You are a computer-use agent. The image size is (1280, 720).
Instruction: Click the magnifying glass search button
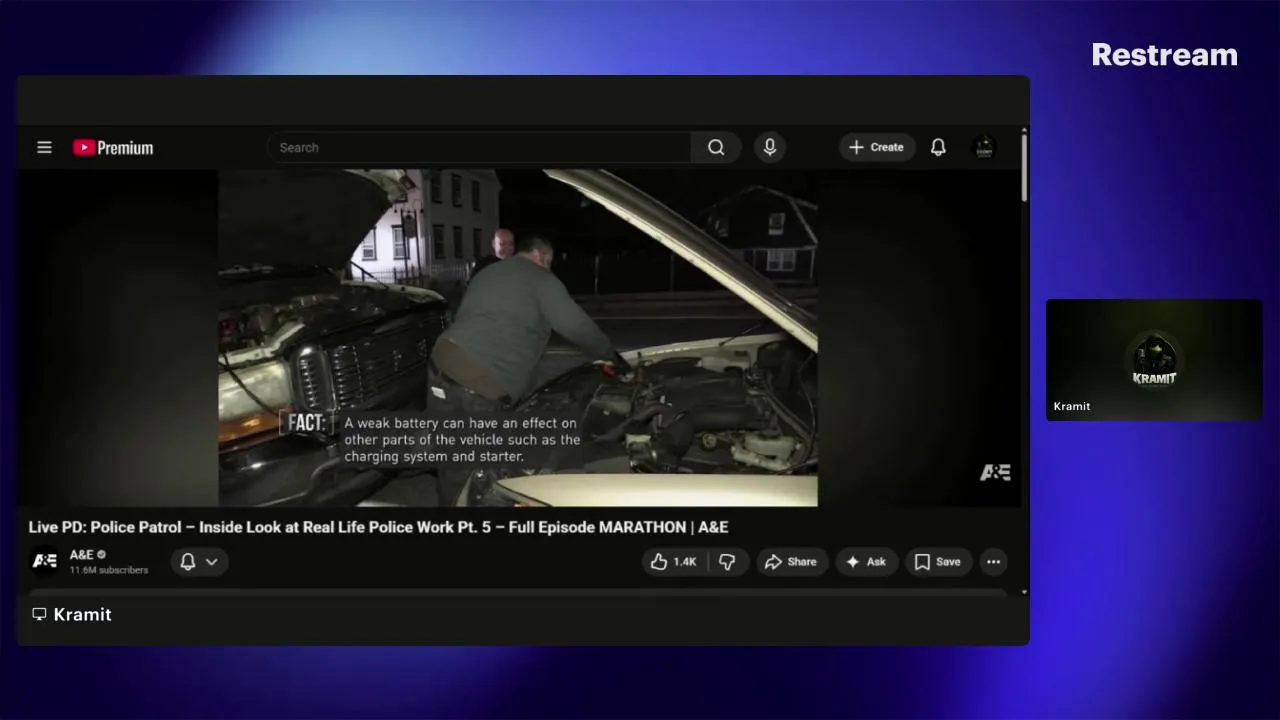click(x=716, y=147)
